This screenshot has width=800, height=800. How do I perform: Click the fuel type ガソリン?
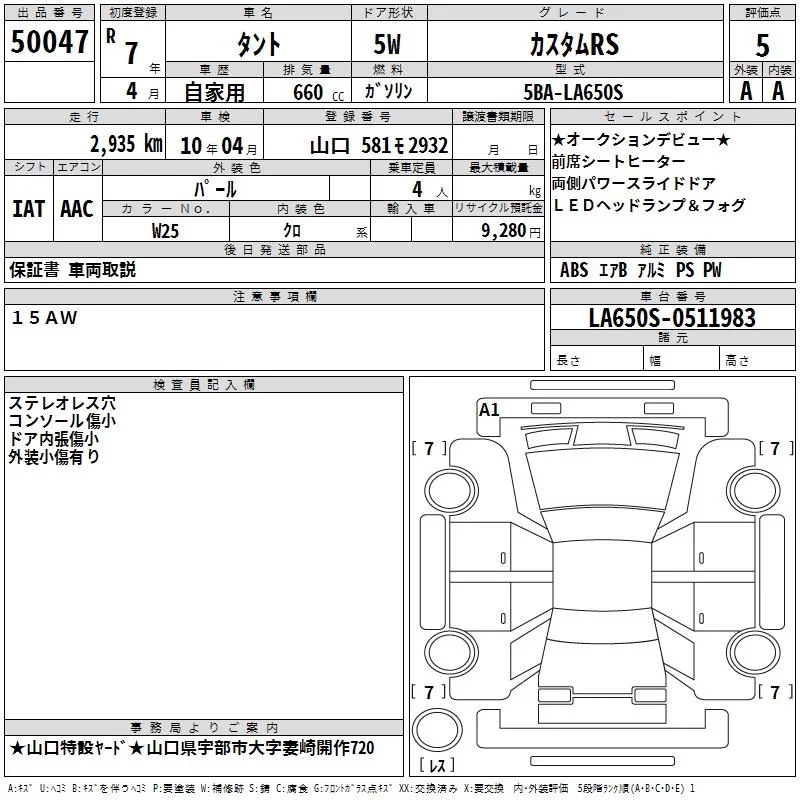click(x=388, y=91)
